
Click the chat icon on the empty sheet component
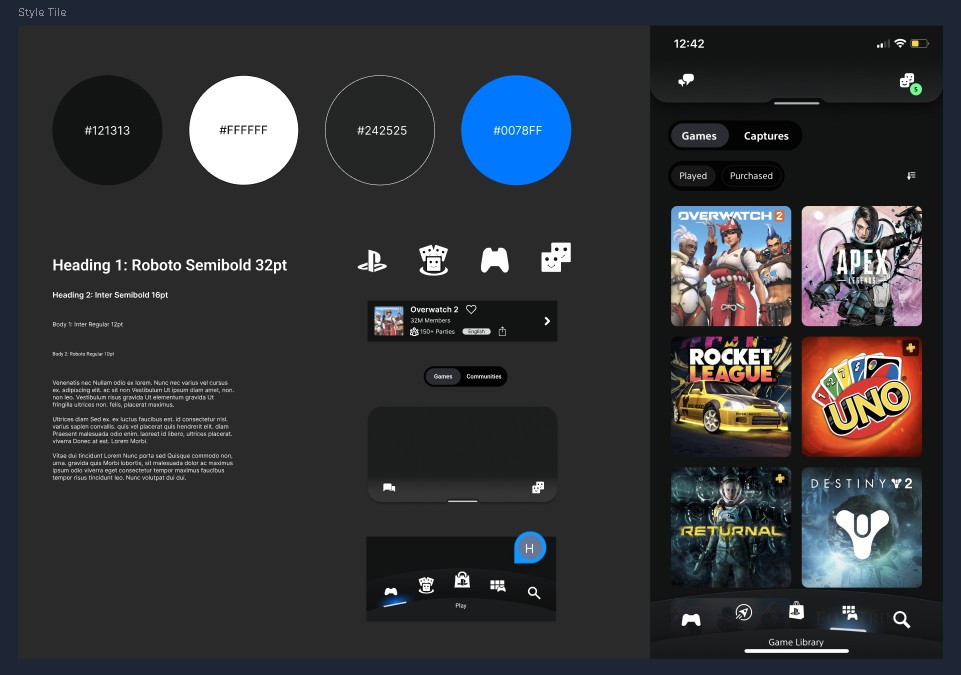click(389, 488)
